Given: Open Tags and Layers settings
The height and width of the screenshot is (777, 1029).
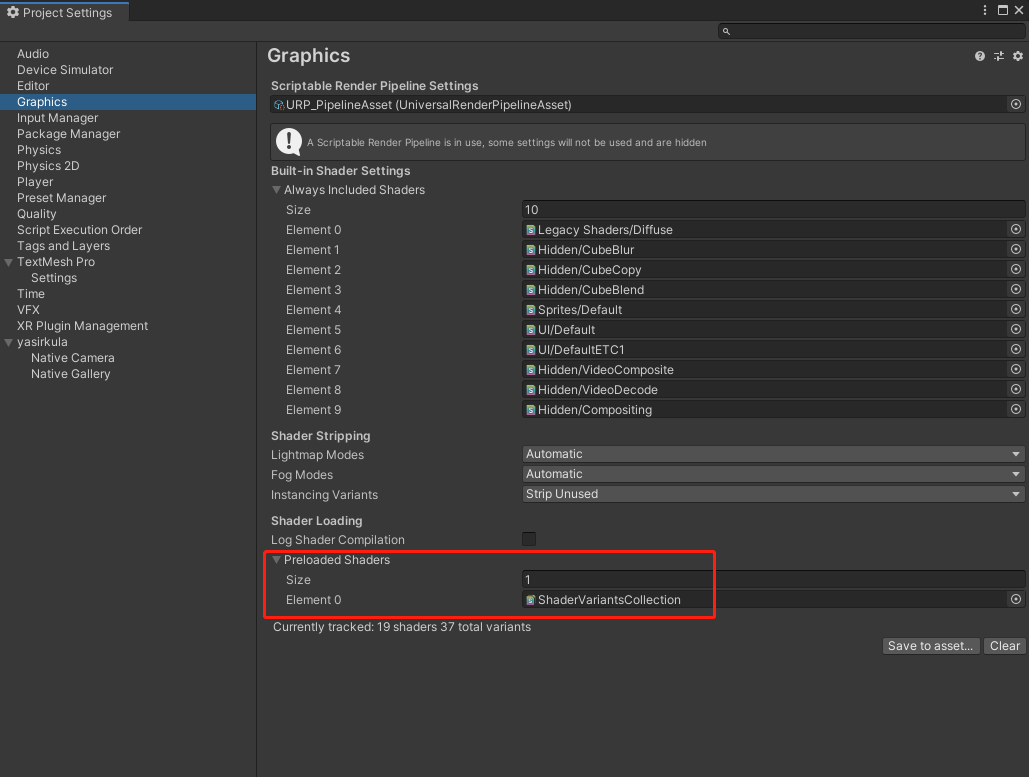Looking at the screenshot, I should click(x=63, y=246).
